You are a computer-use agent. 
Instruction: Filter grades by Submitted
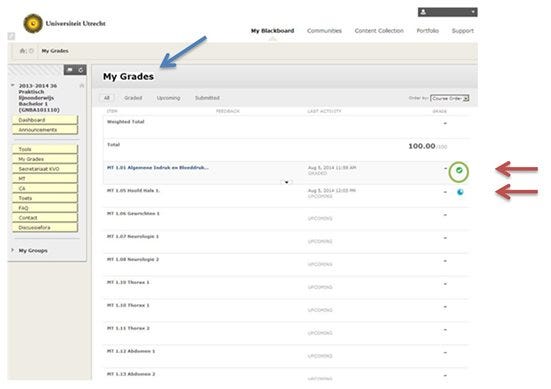[207, 98]
